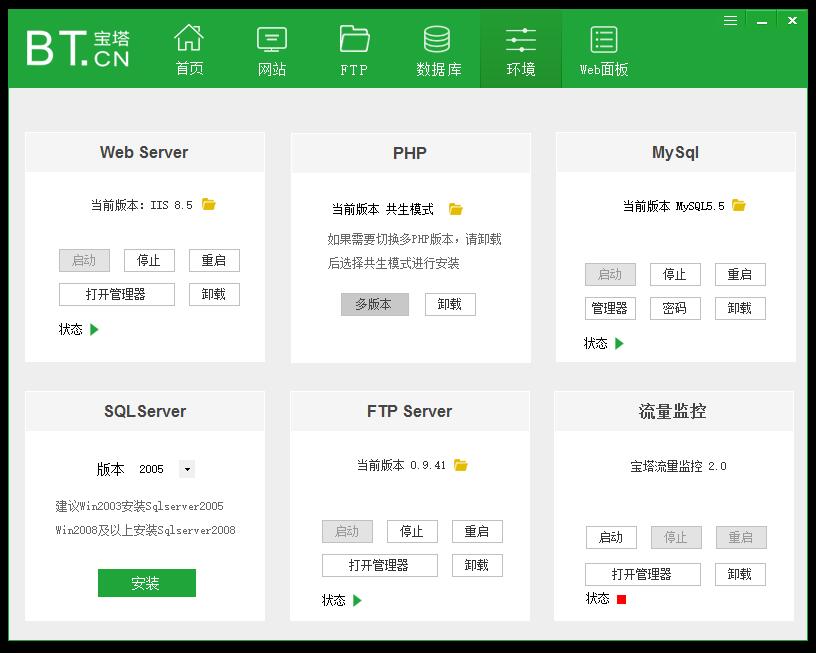816x653 pixels.
Task: Click MySql's disabled 启动 button
Action: coord(610,274)
